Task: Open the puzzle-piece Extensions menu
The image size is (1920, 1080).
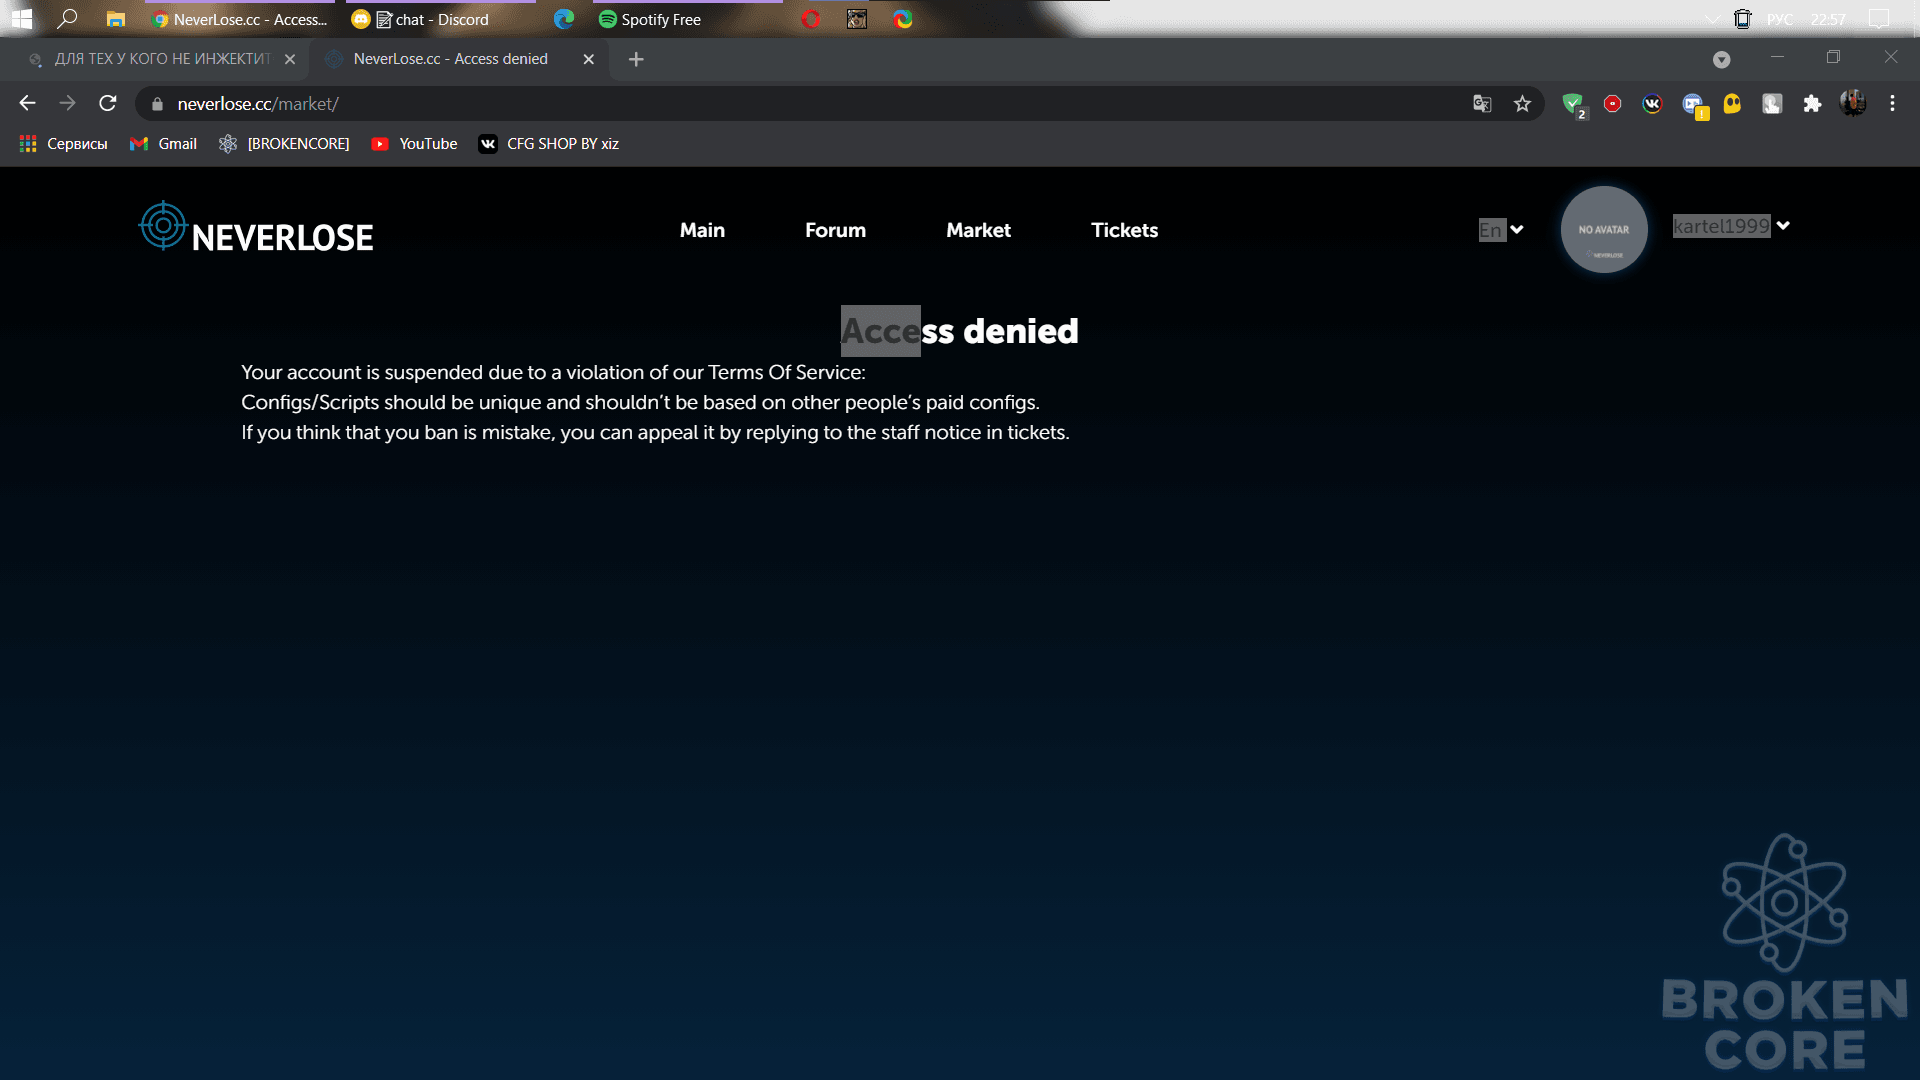Action: pyautogui.click(x=1812, y=104)
